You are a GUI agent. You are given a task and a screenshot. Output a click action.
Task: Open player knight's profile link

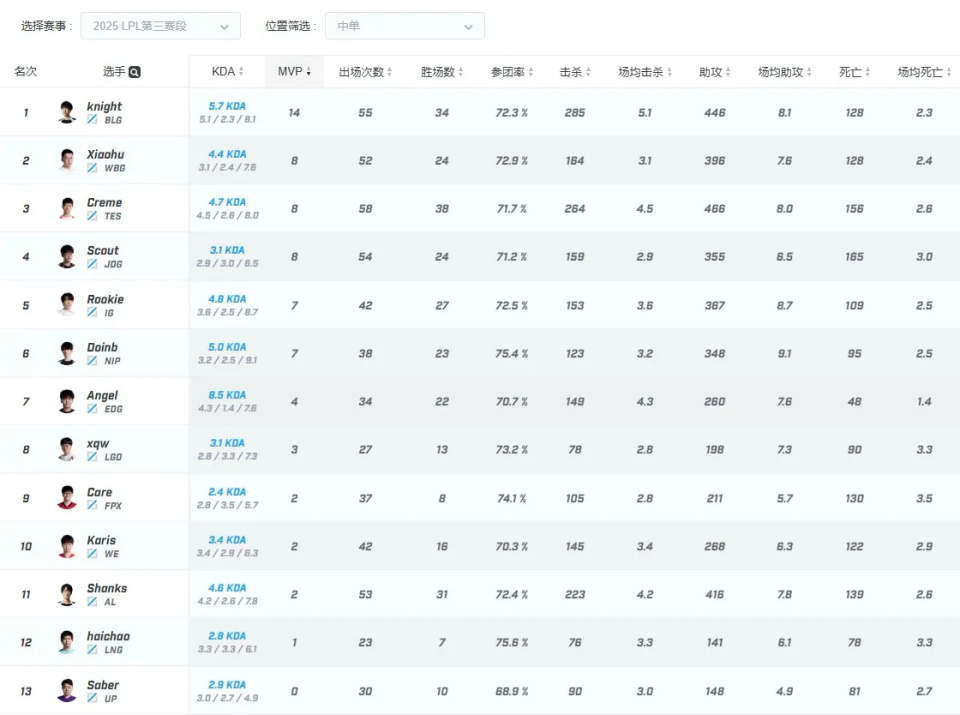tap(104, 106)
